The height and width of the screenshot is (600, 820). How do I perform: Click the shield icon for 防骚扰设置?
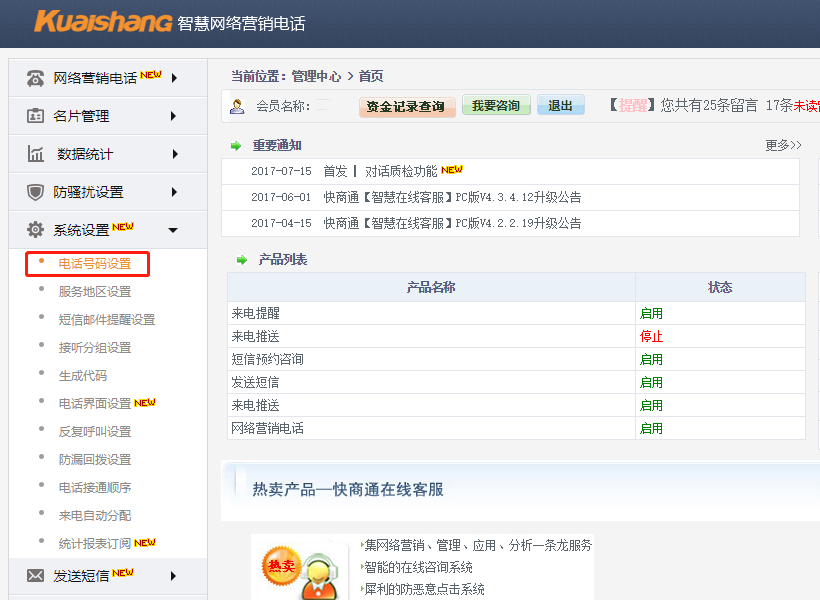tap(36, 192)
